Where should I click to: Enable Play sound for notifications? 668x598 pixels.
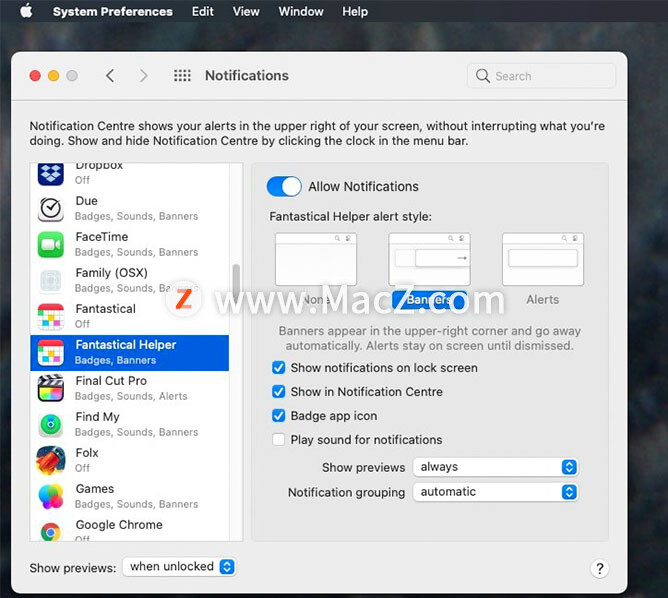pyautogui.click(x=279, y=439)
